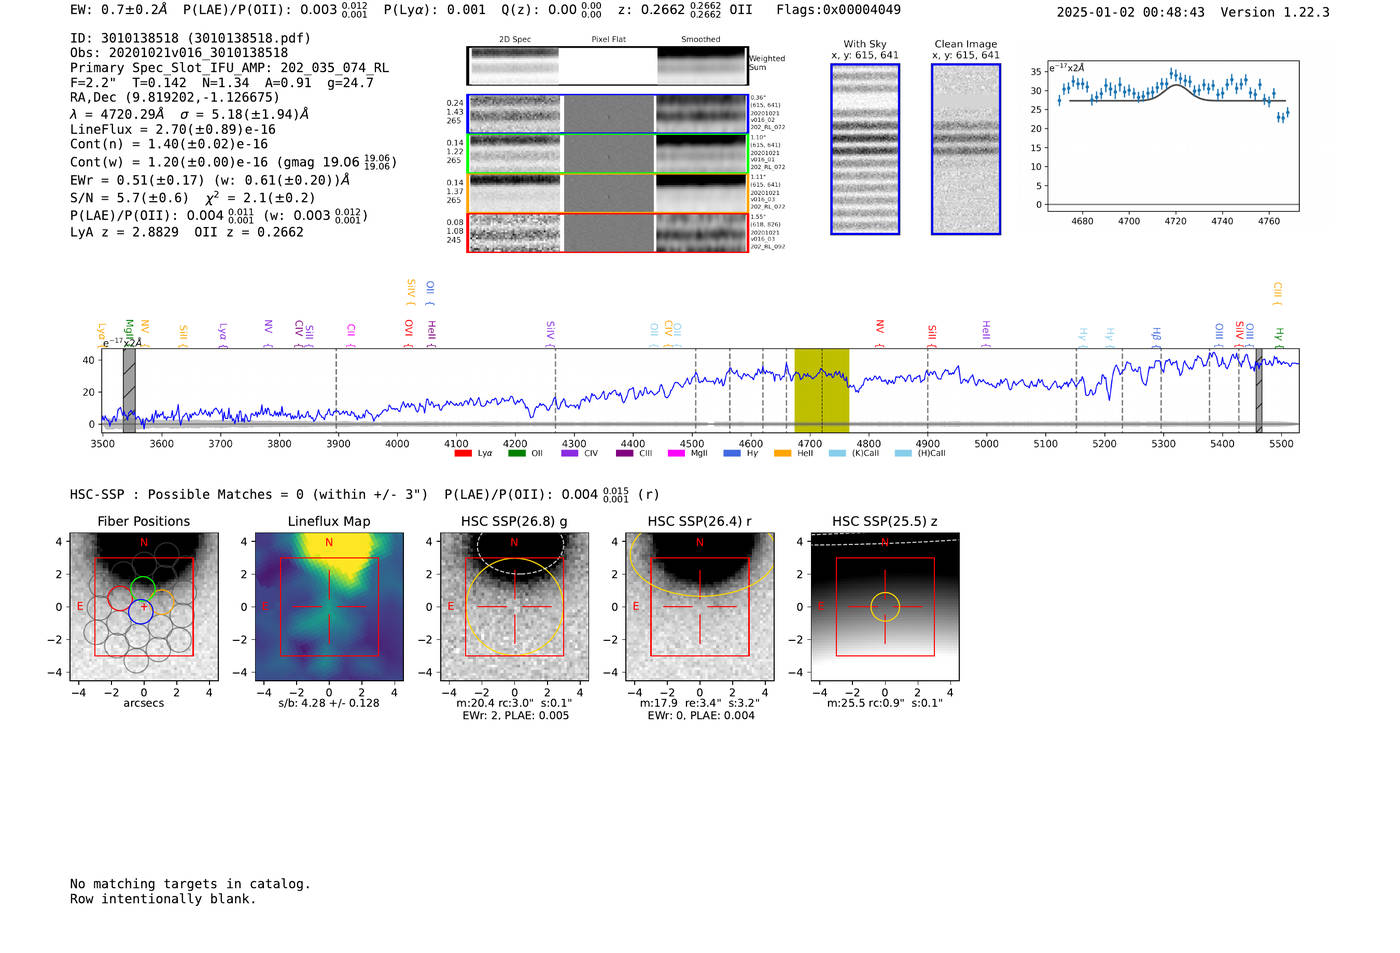
Task: Click the 2D Spec column header
Action: click(x=515, y=40)
